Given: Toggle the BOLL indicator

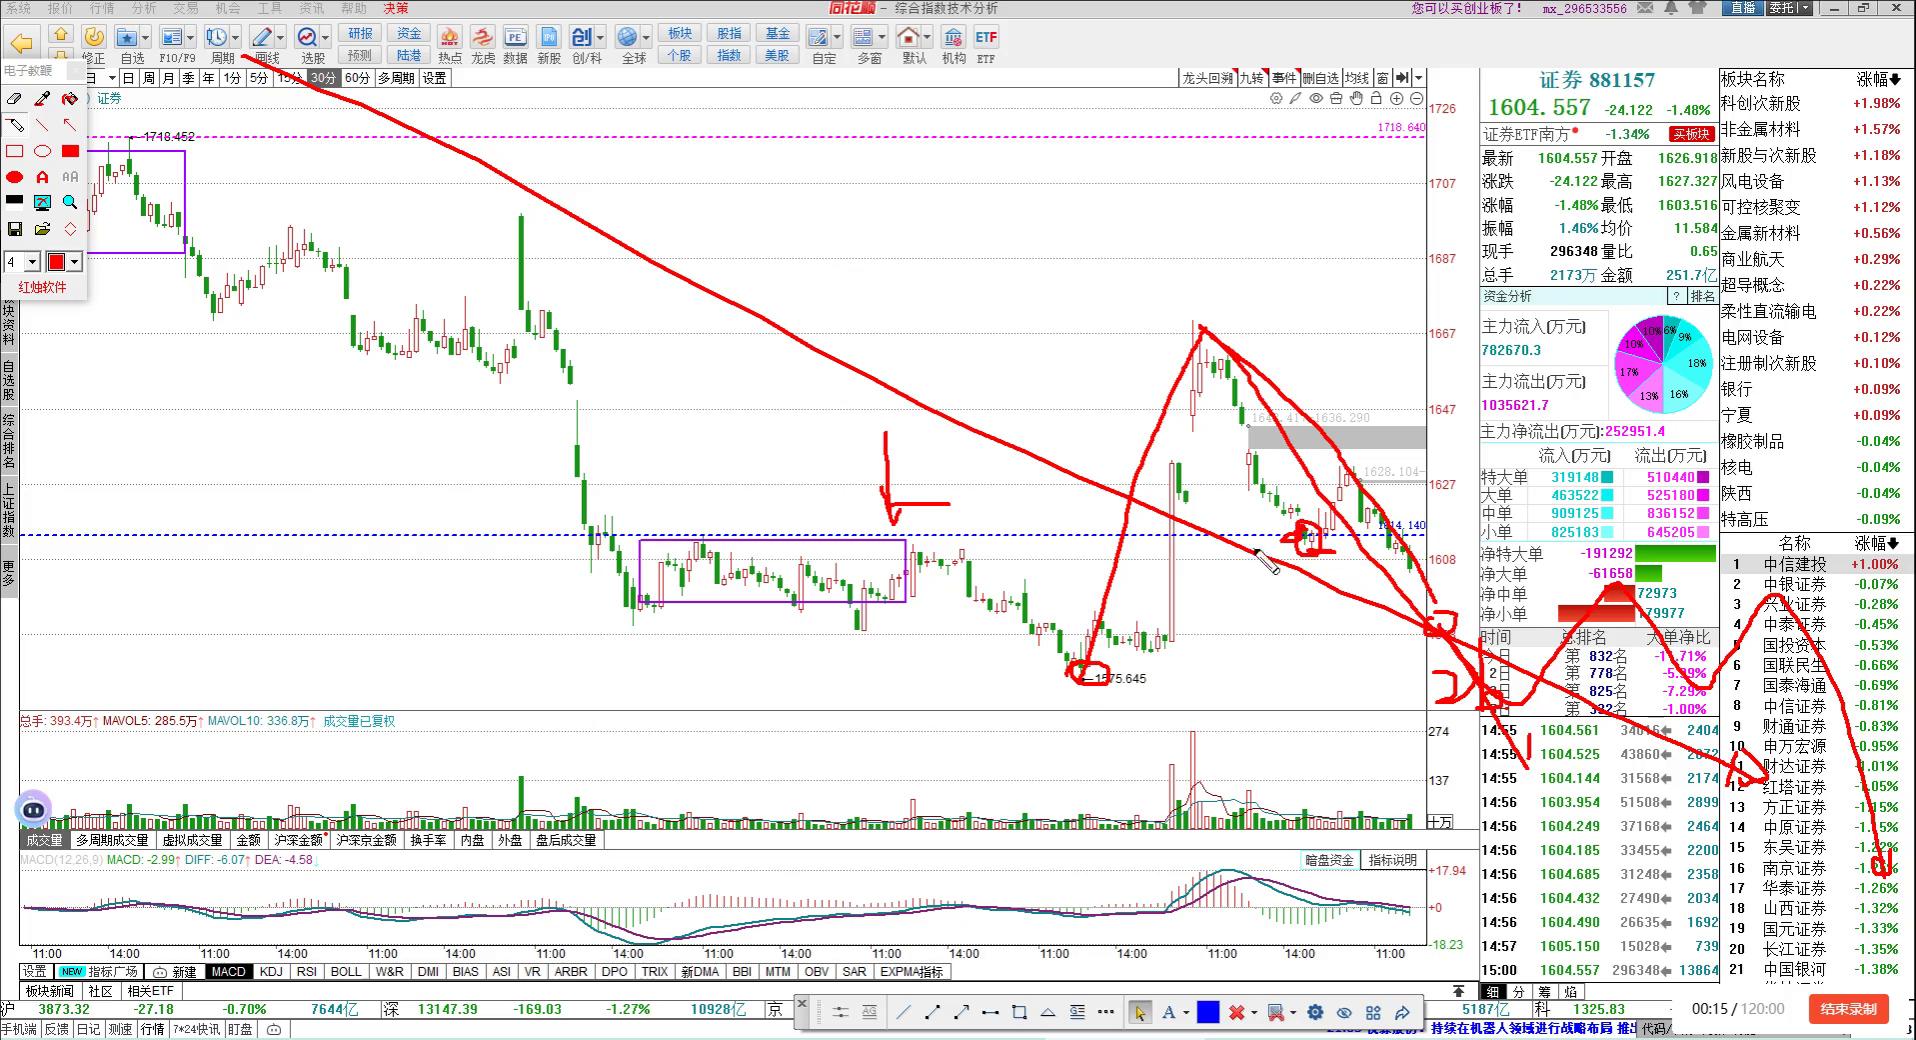Looking at the screenshot, I should click(x=346, y=971).
